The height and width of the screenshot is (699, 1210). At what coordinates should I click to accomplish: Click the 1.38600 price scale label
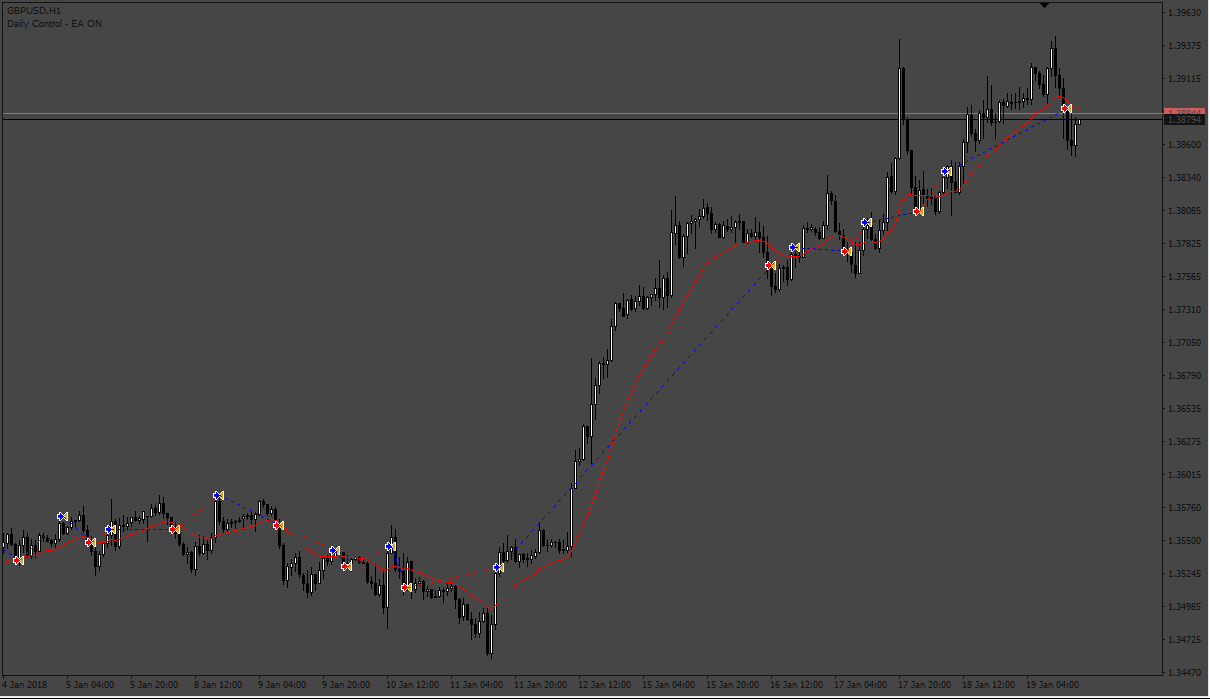coord(1186,145)
